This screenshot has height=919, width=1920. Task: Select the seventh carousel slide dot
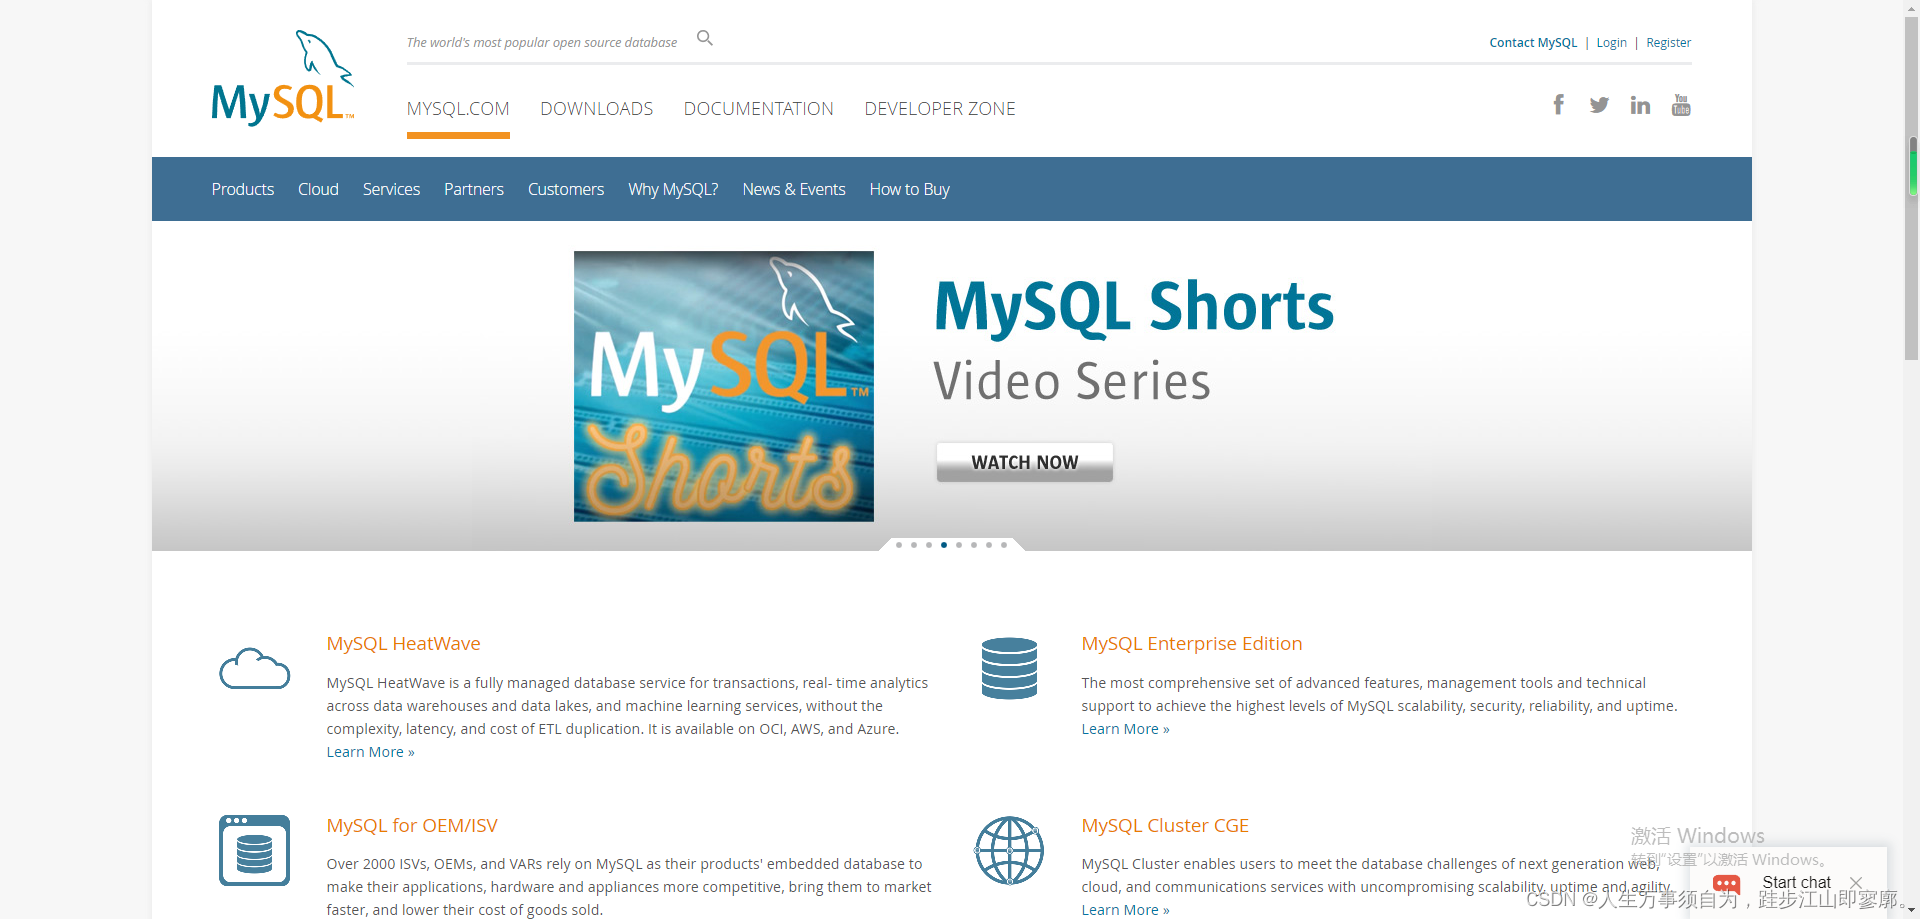(989, 545)
